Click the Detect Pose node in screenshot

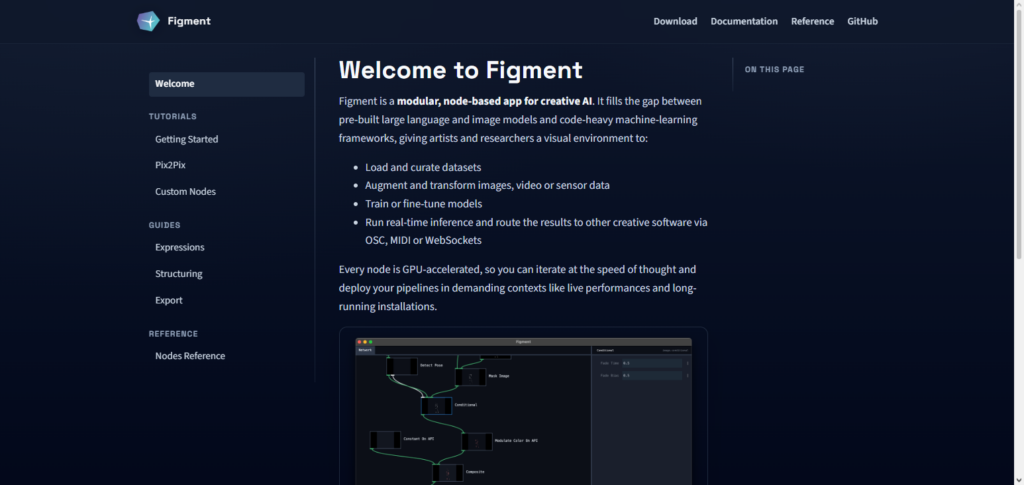tap(402, 366)
